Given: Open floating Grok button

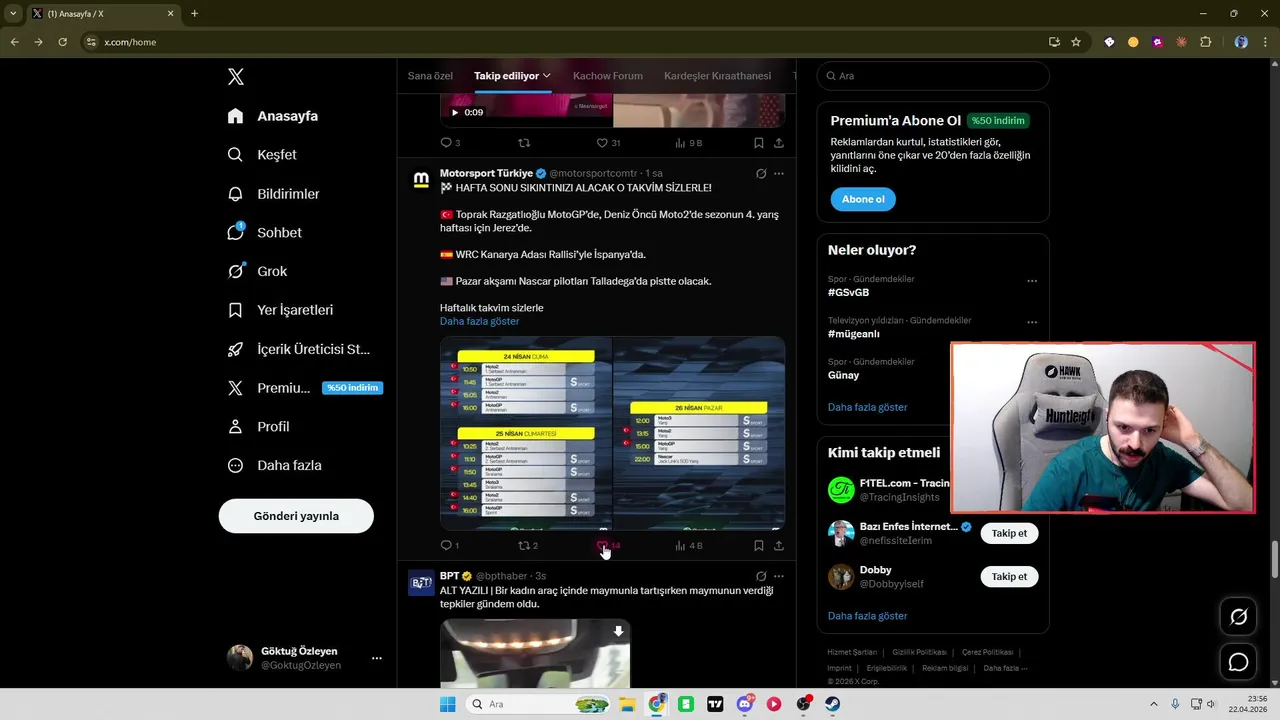Looking at the screenshot, I should (1238, 617).
